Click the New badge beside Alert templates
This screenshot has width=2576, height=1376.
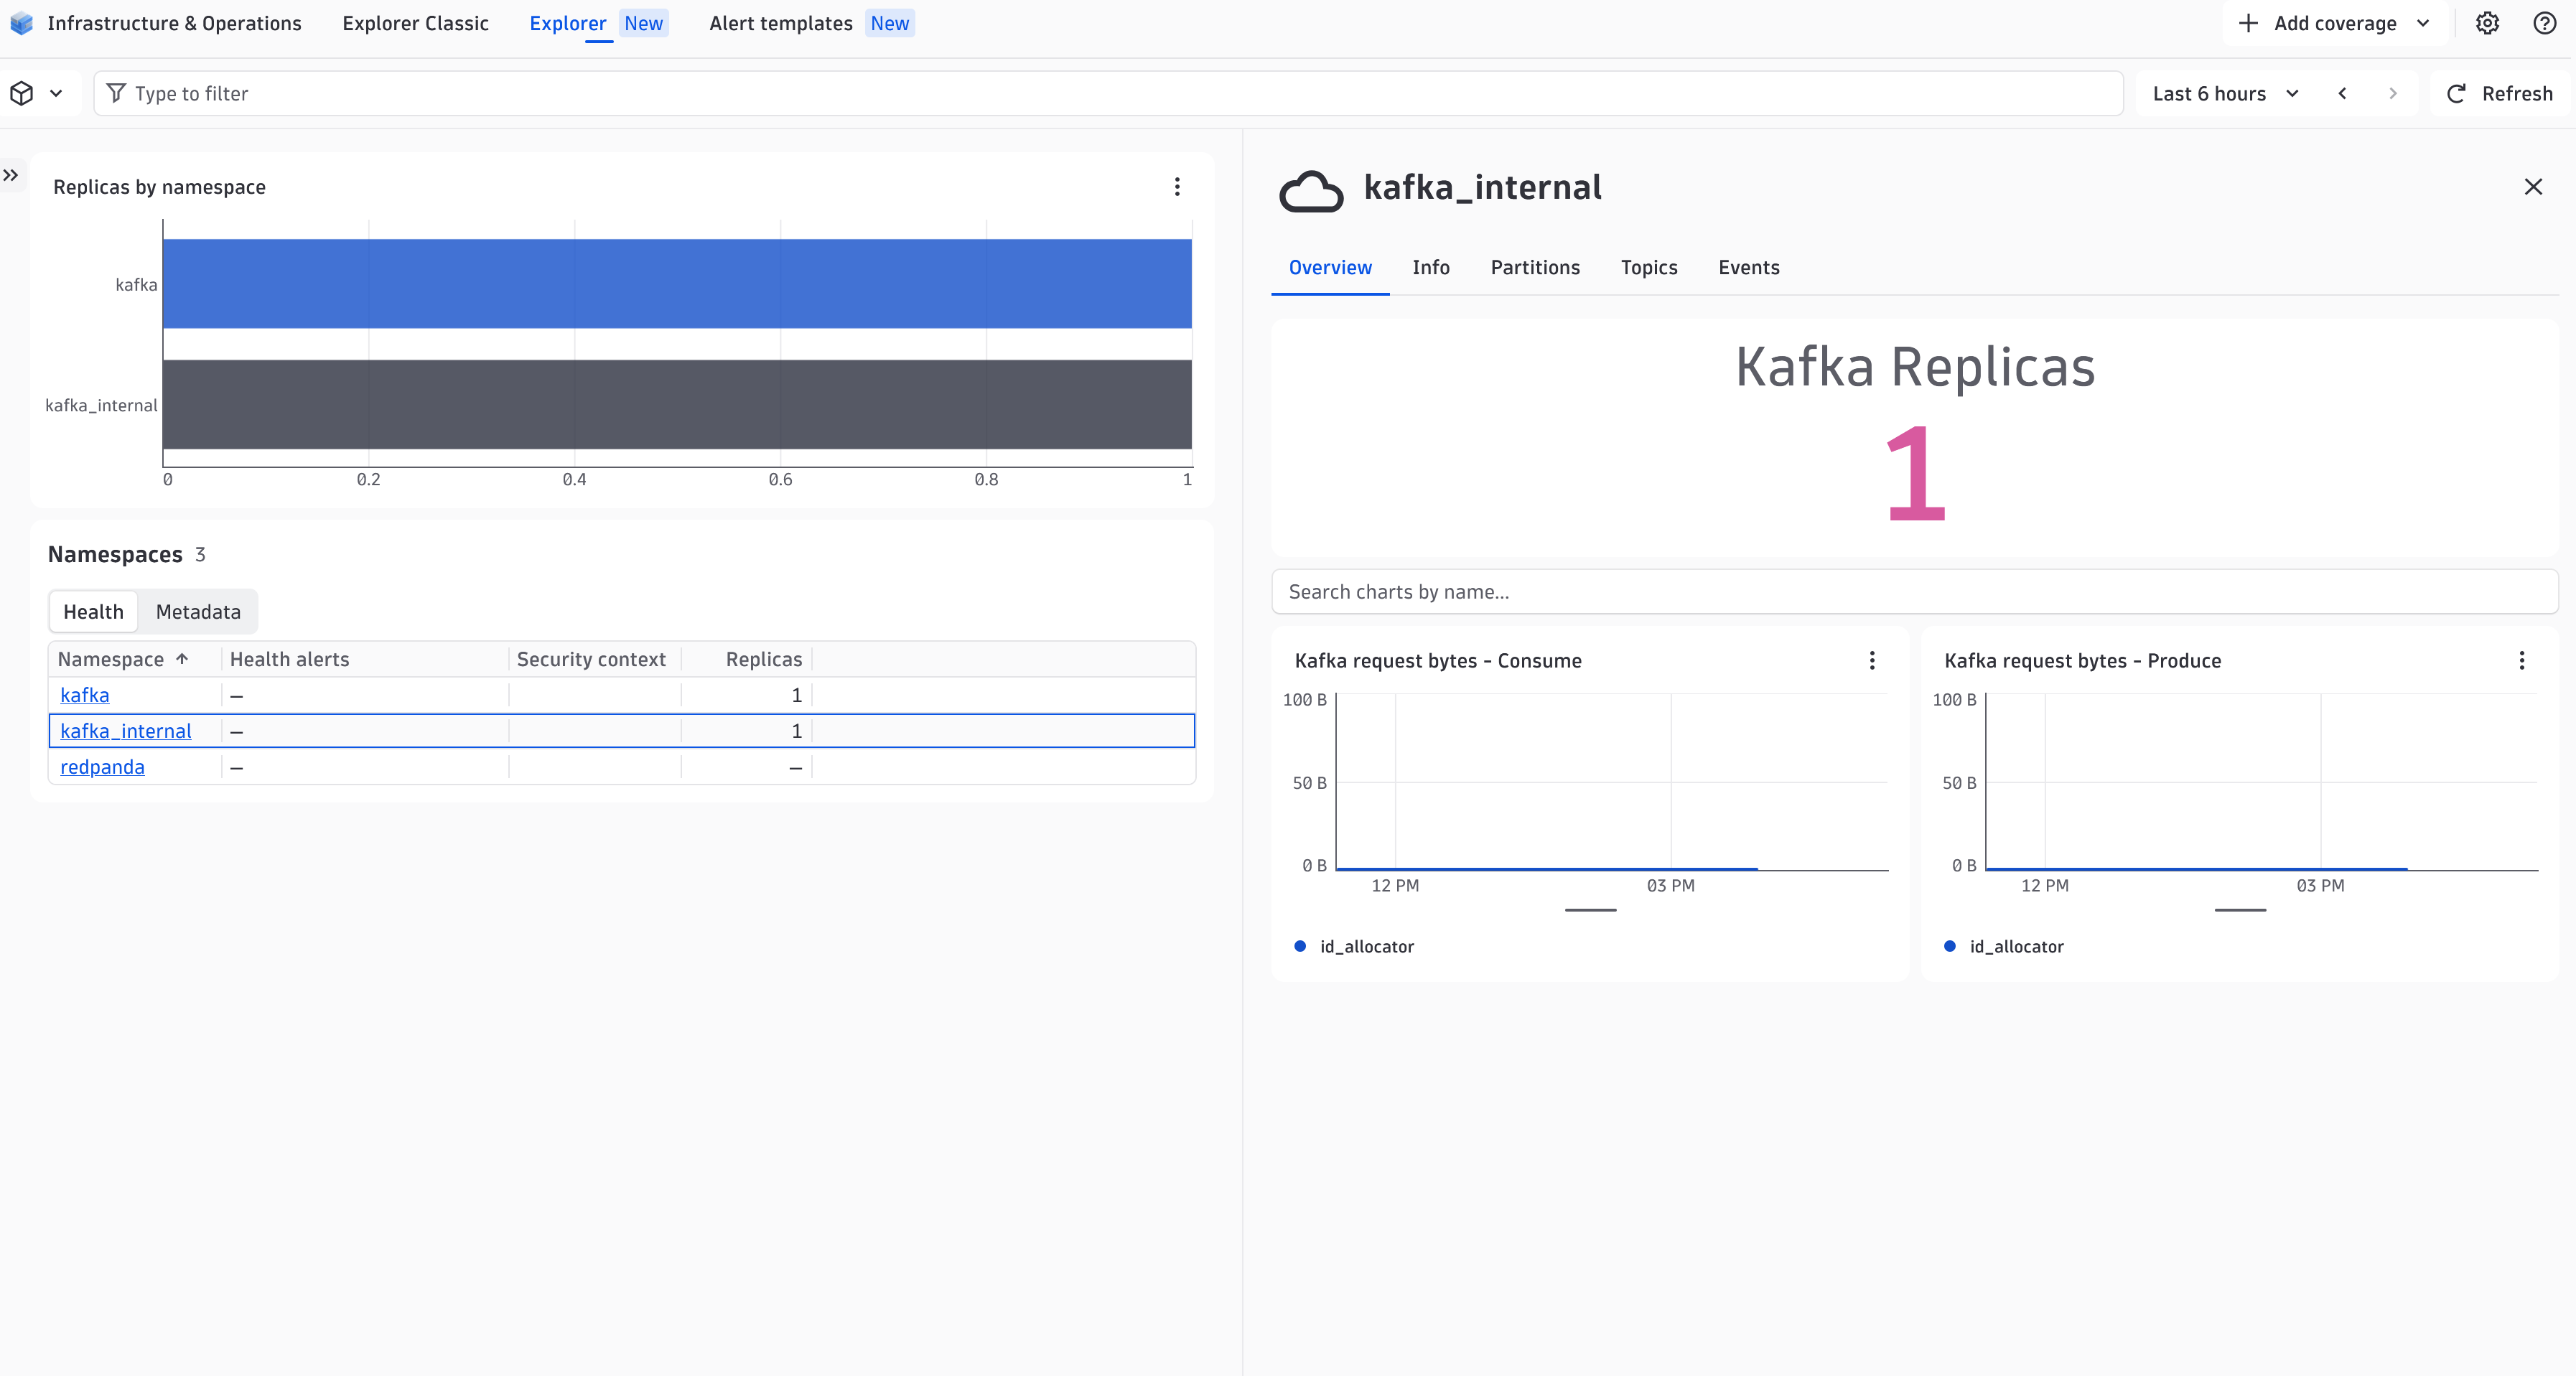point(890,23)
